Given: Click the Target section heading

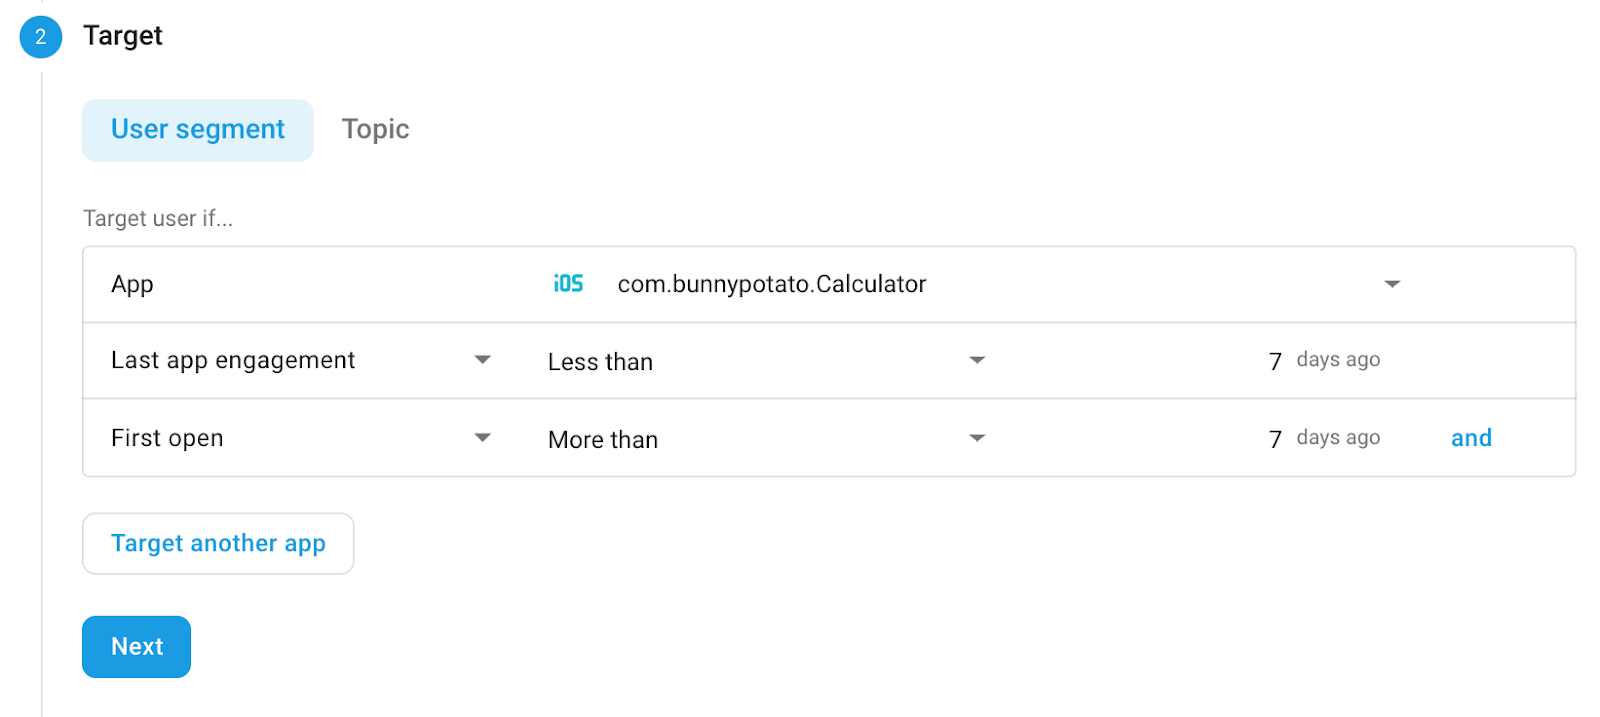Looking at the screenshot, I should pos(123,36).
